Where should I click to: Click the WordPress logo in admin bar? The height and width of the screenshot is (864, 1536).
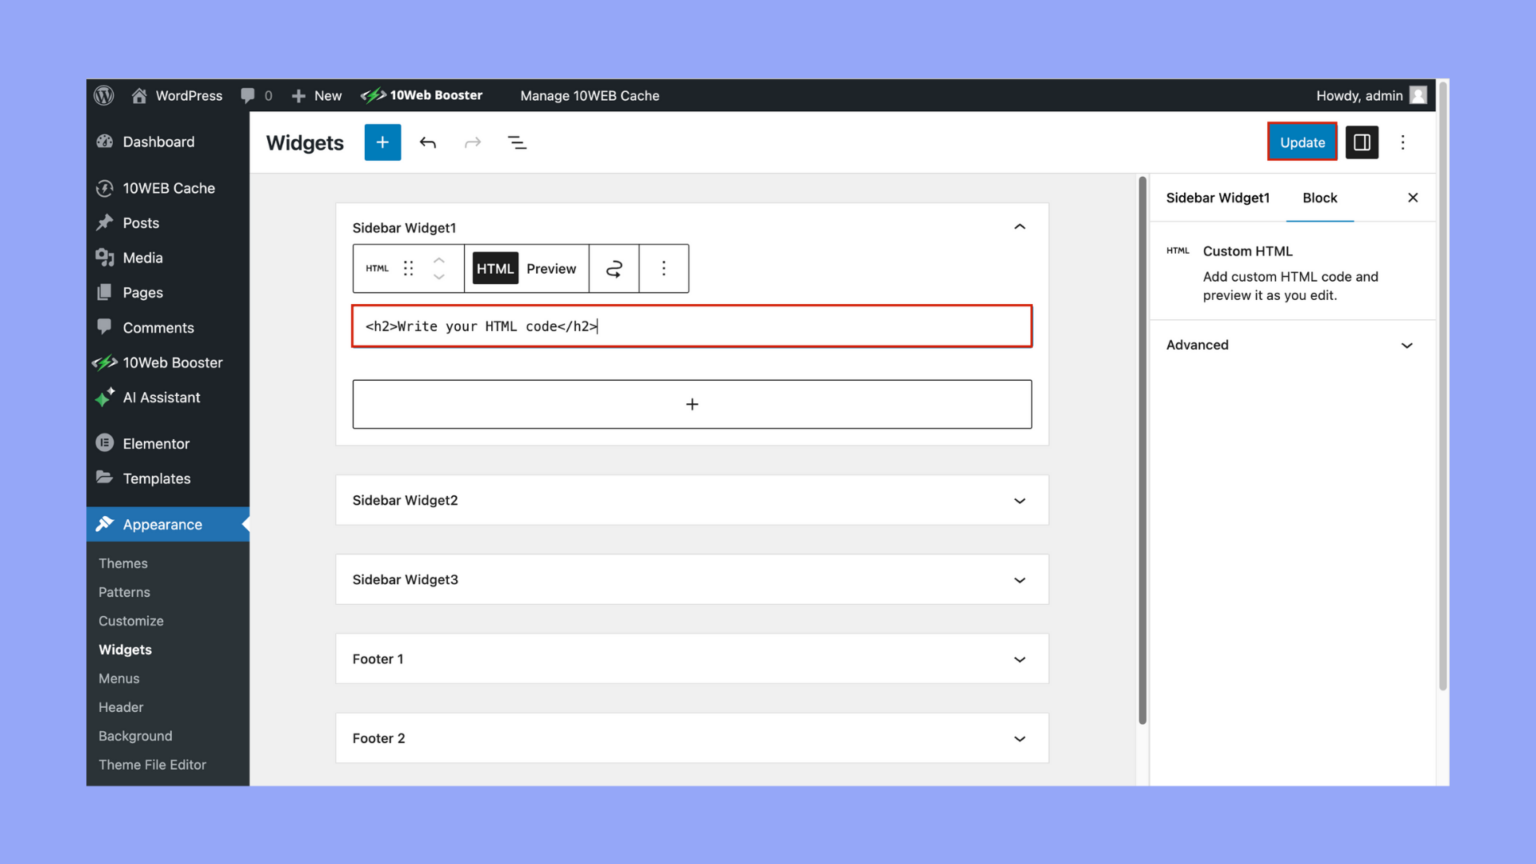[104, 96]
